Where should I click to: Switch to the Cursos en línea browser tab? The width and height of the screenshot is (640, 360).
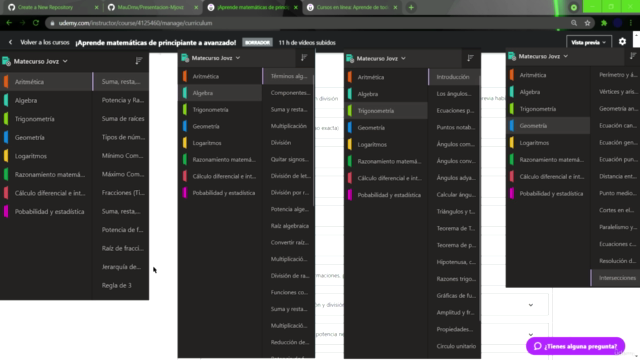click(352, 7)
